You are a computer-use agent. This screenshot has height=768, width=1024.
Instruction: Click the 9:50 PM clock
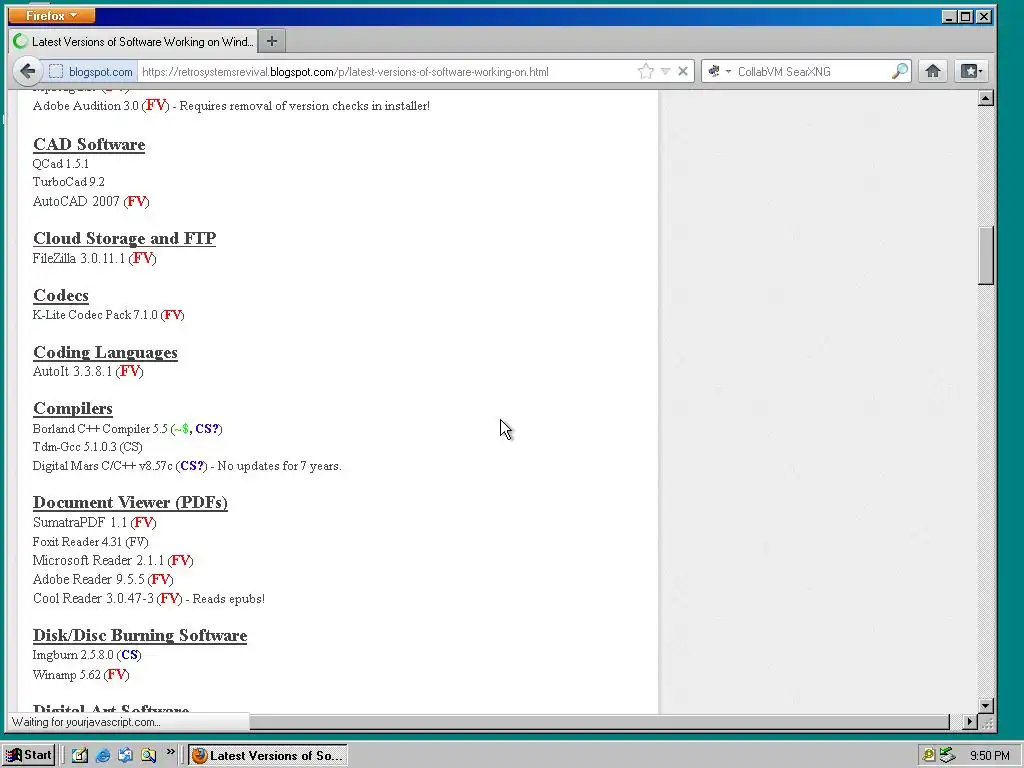[989, 756]
